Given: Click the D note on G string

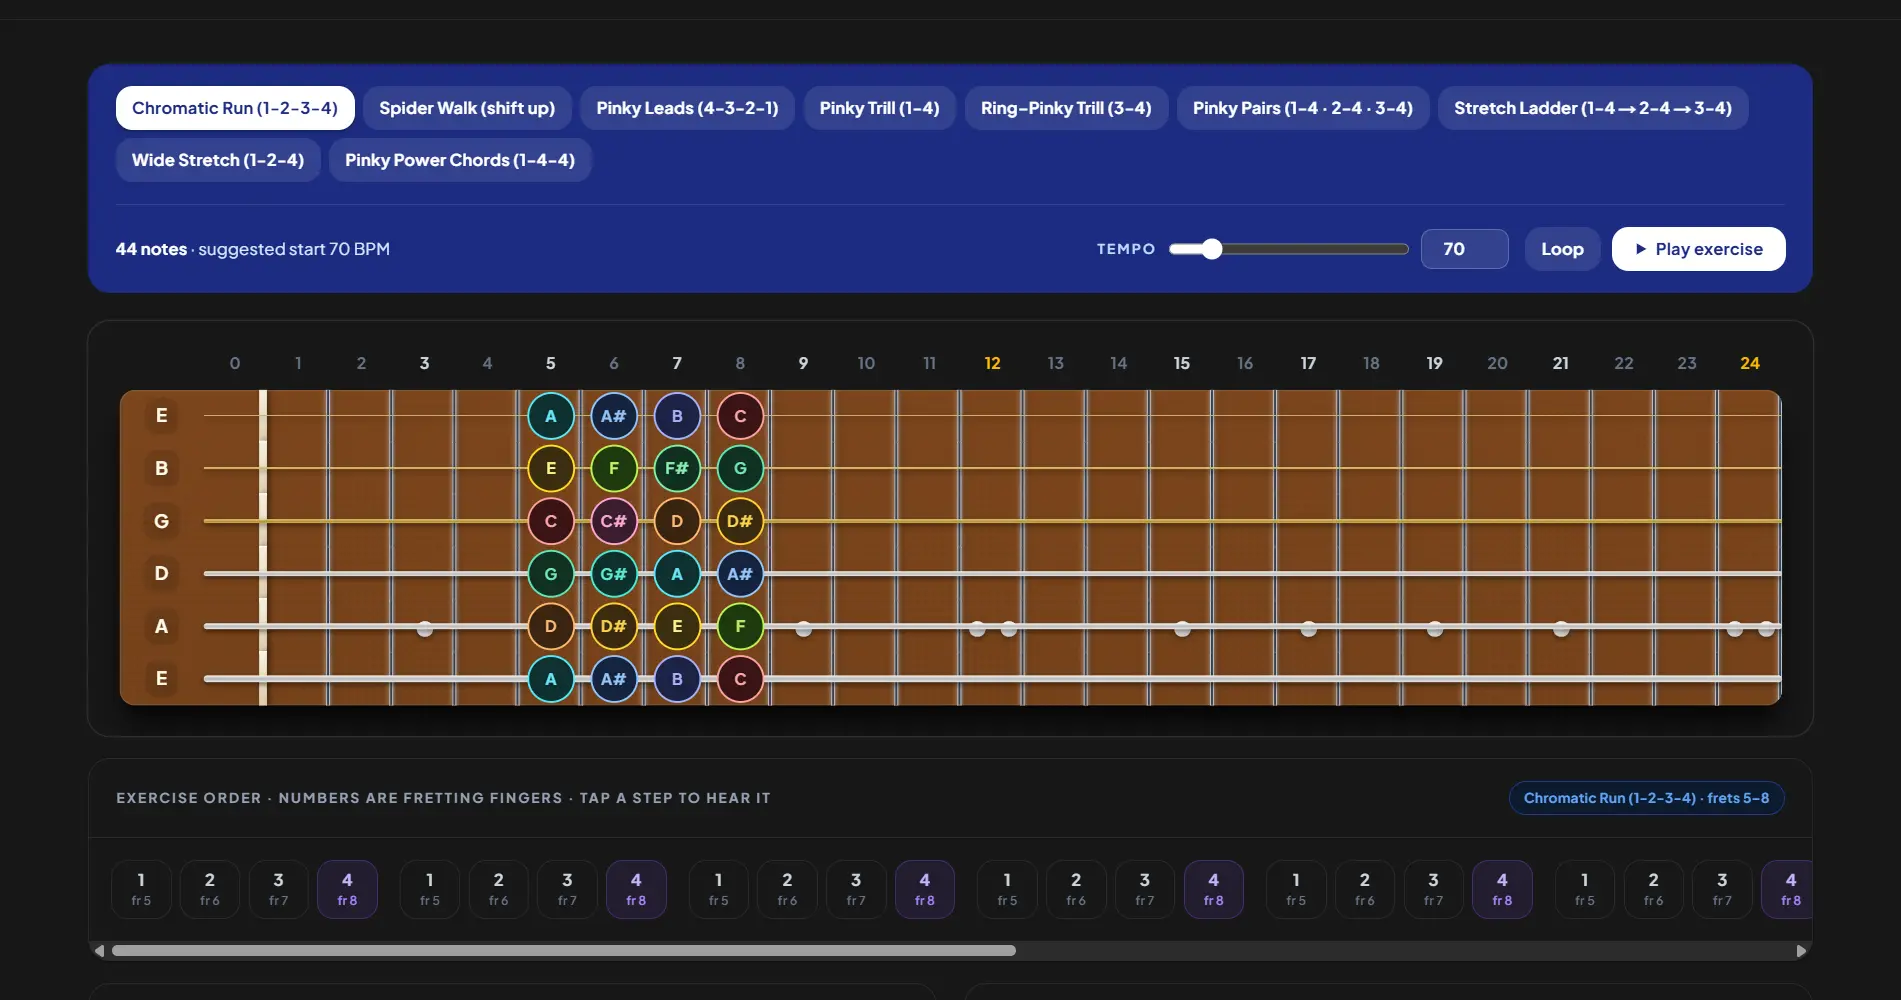Looking at the screenshot, I should 677,521.
